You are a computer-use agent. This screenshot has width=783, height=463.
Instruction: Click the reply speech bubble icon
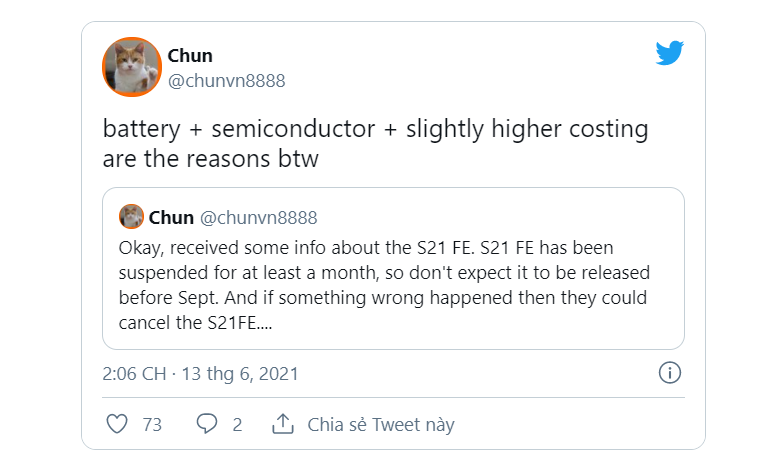(x=207, y=424)
